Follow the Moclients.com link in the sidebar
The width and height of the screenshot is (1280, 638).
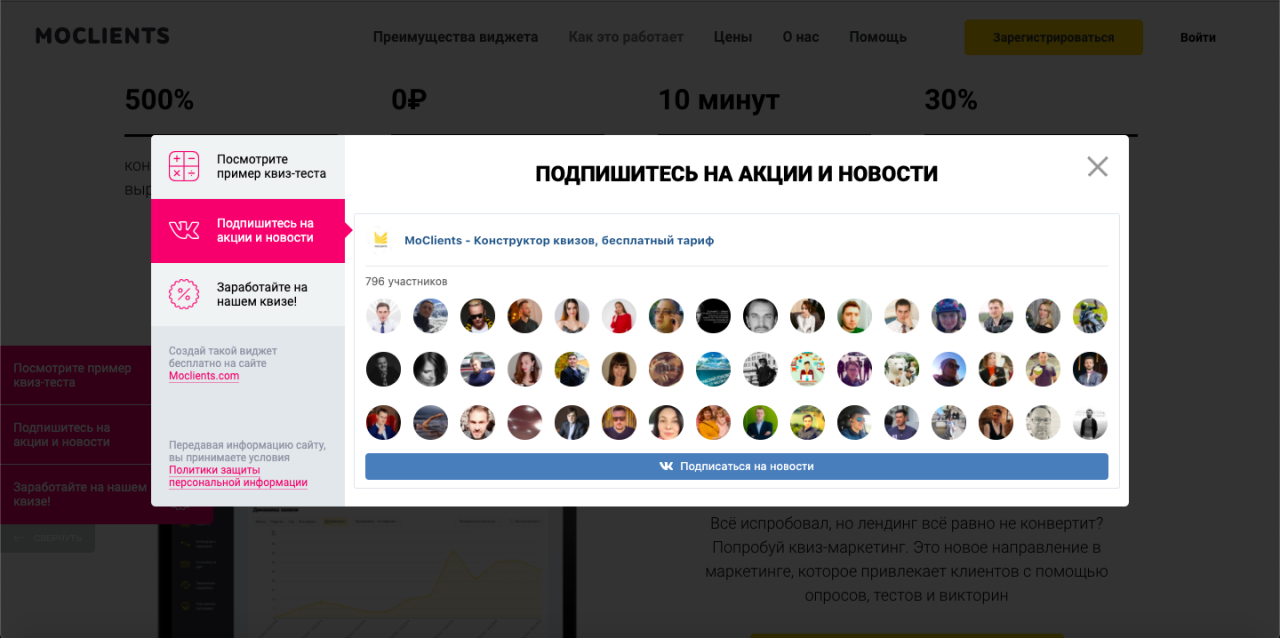coord(204,376)
